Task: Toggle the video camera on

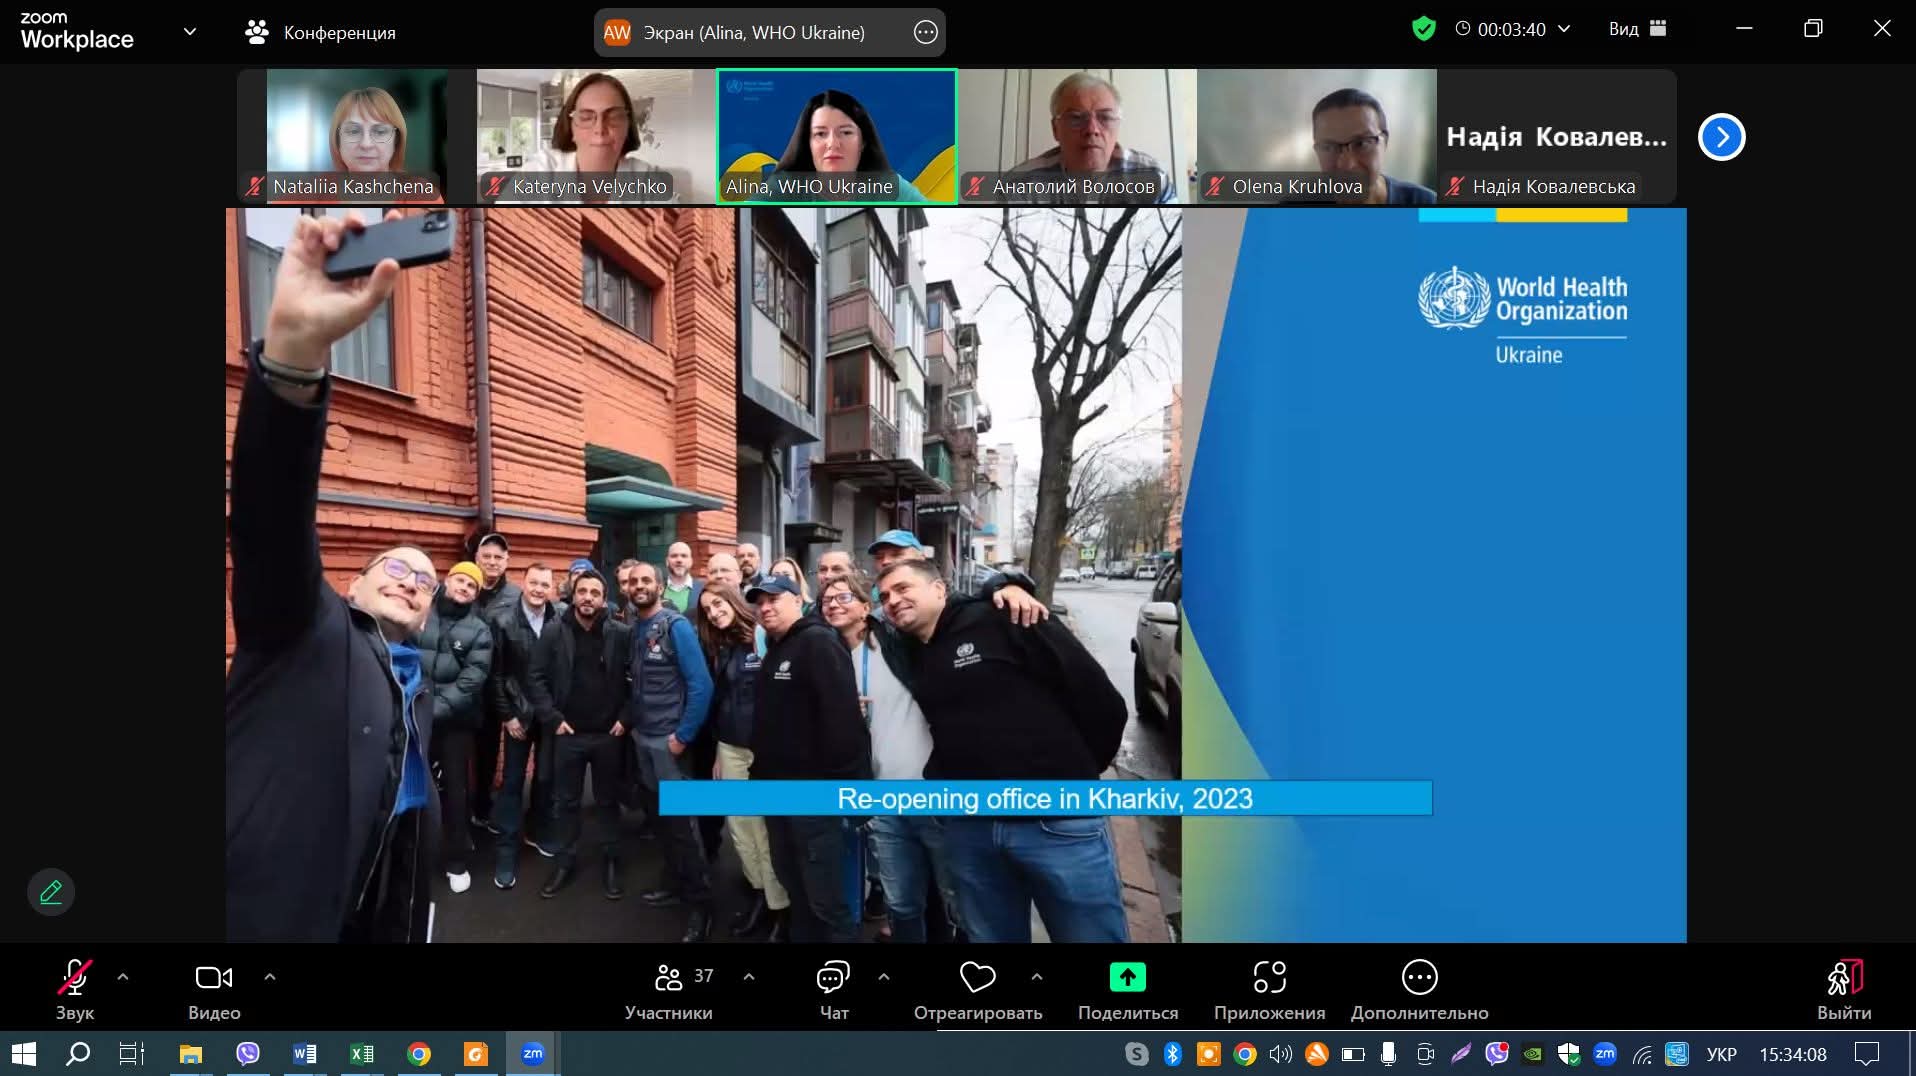Action: (213, 977)
